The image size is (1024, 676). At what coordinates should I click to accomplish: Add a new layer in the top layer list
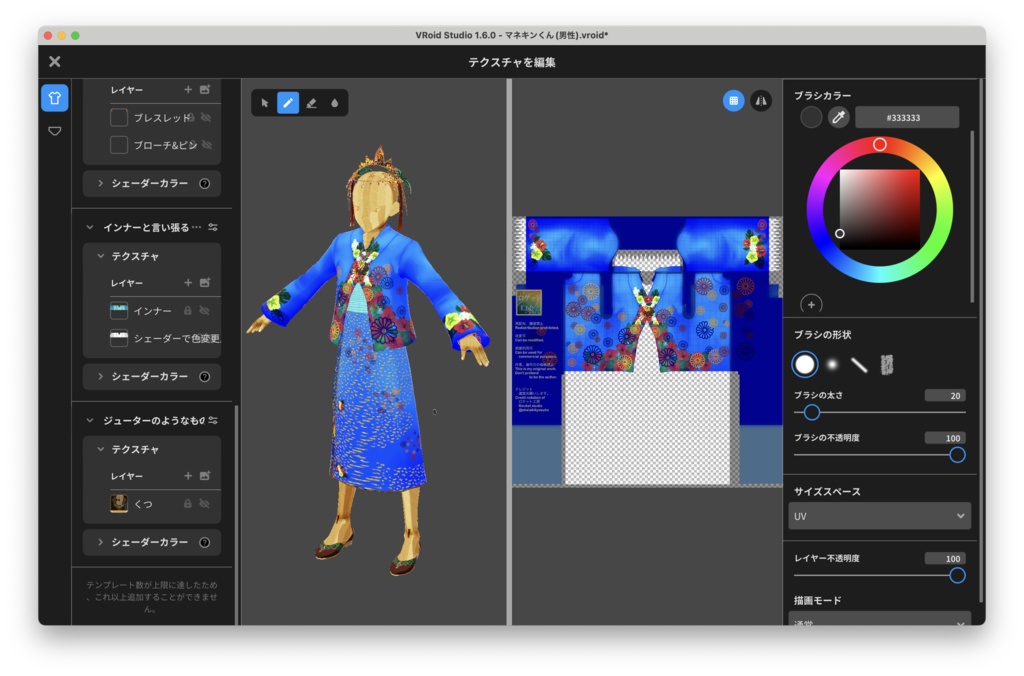(188, 89)
